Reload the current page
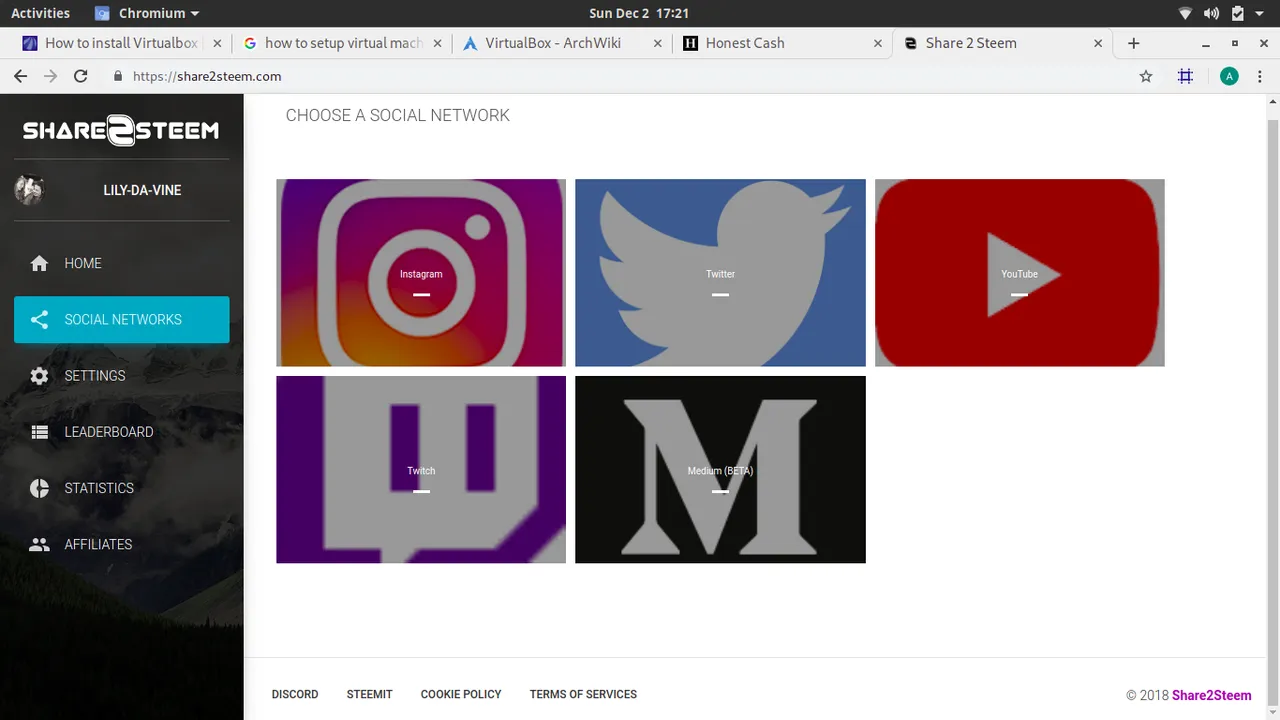The height and width of the screenshot is (720, 1280). 81,76
